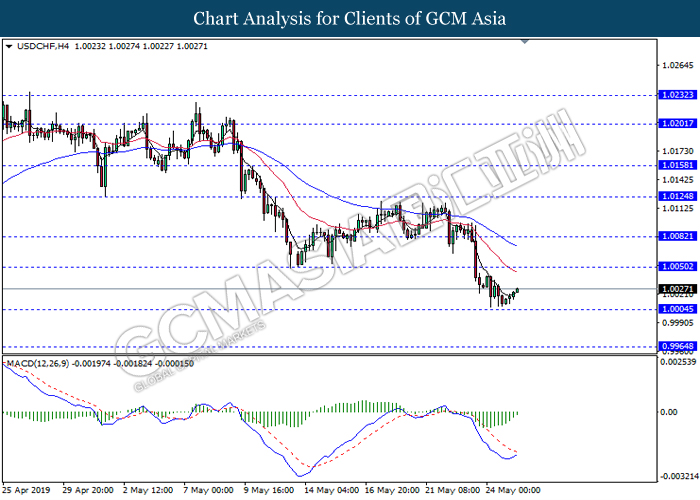Click the 1.01125 axis price value

coord(678,208)
